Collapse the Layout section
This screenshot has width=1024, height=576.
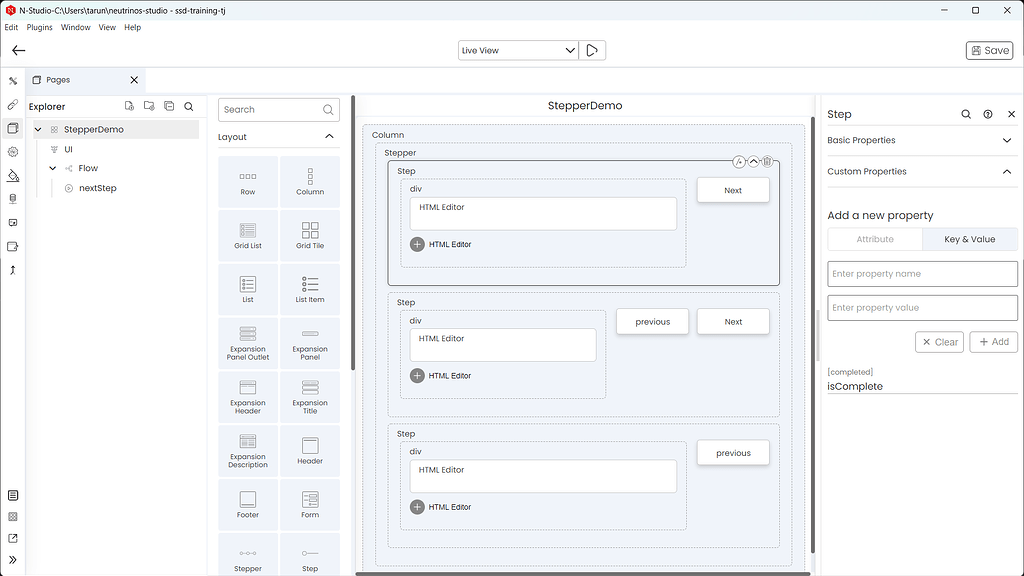[x=329, y=136]
